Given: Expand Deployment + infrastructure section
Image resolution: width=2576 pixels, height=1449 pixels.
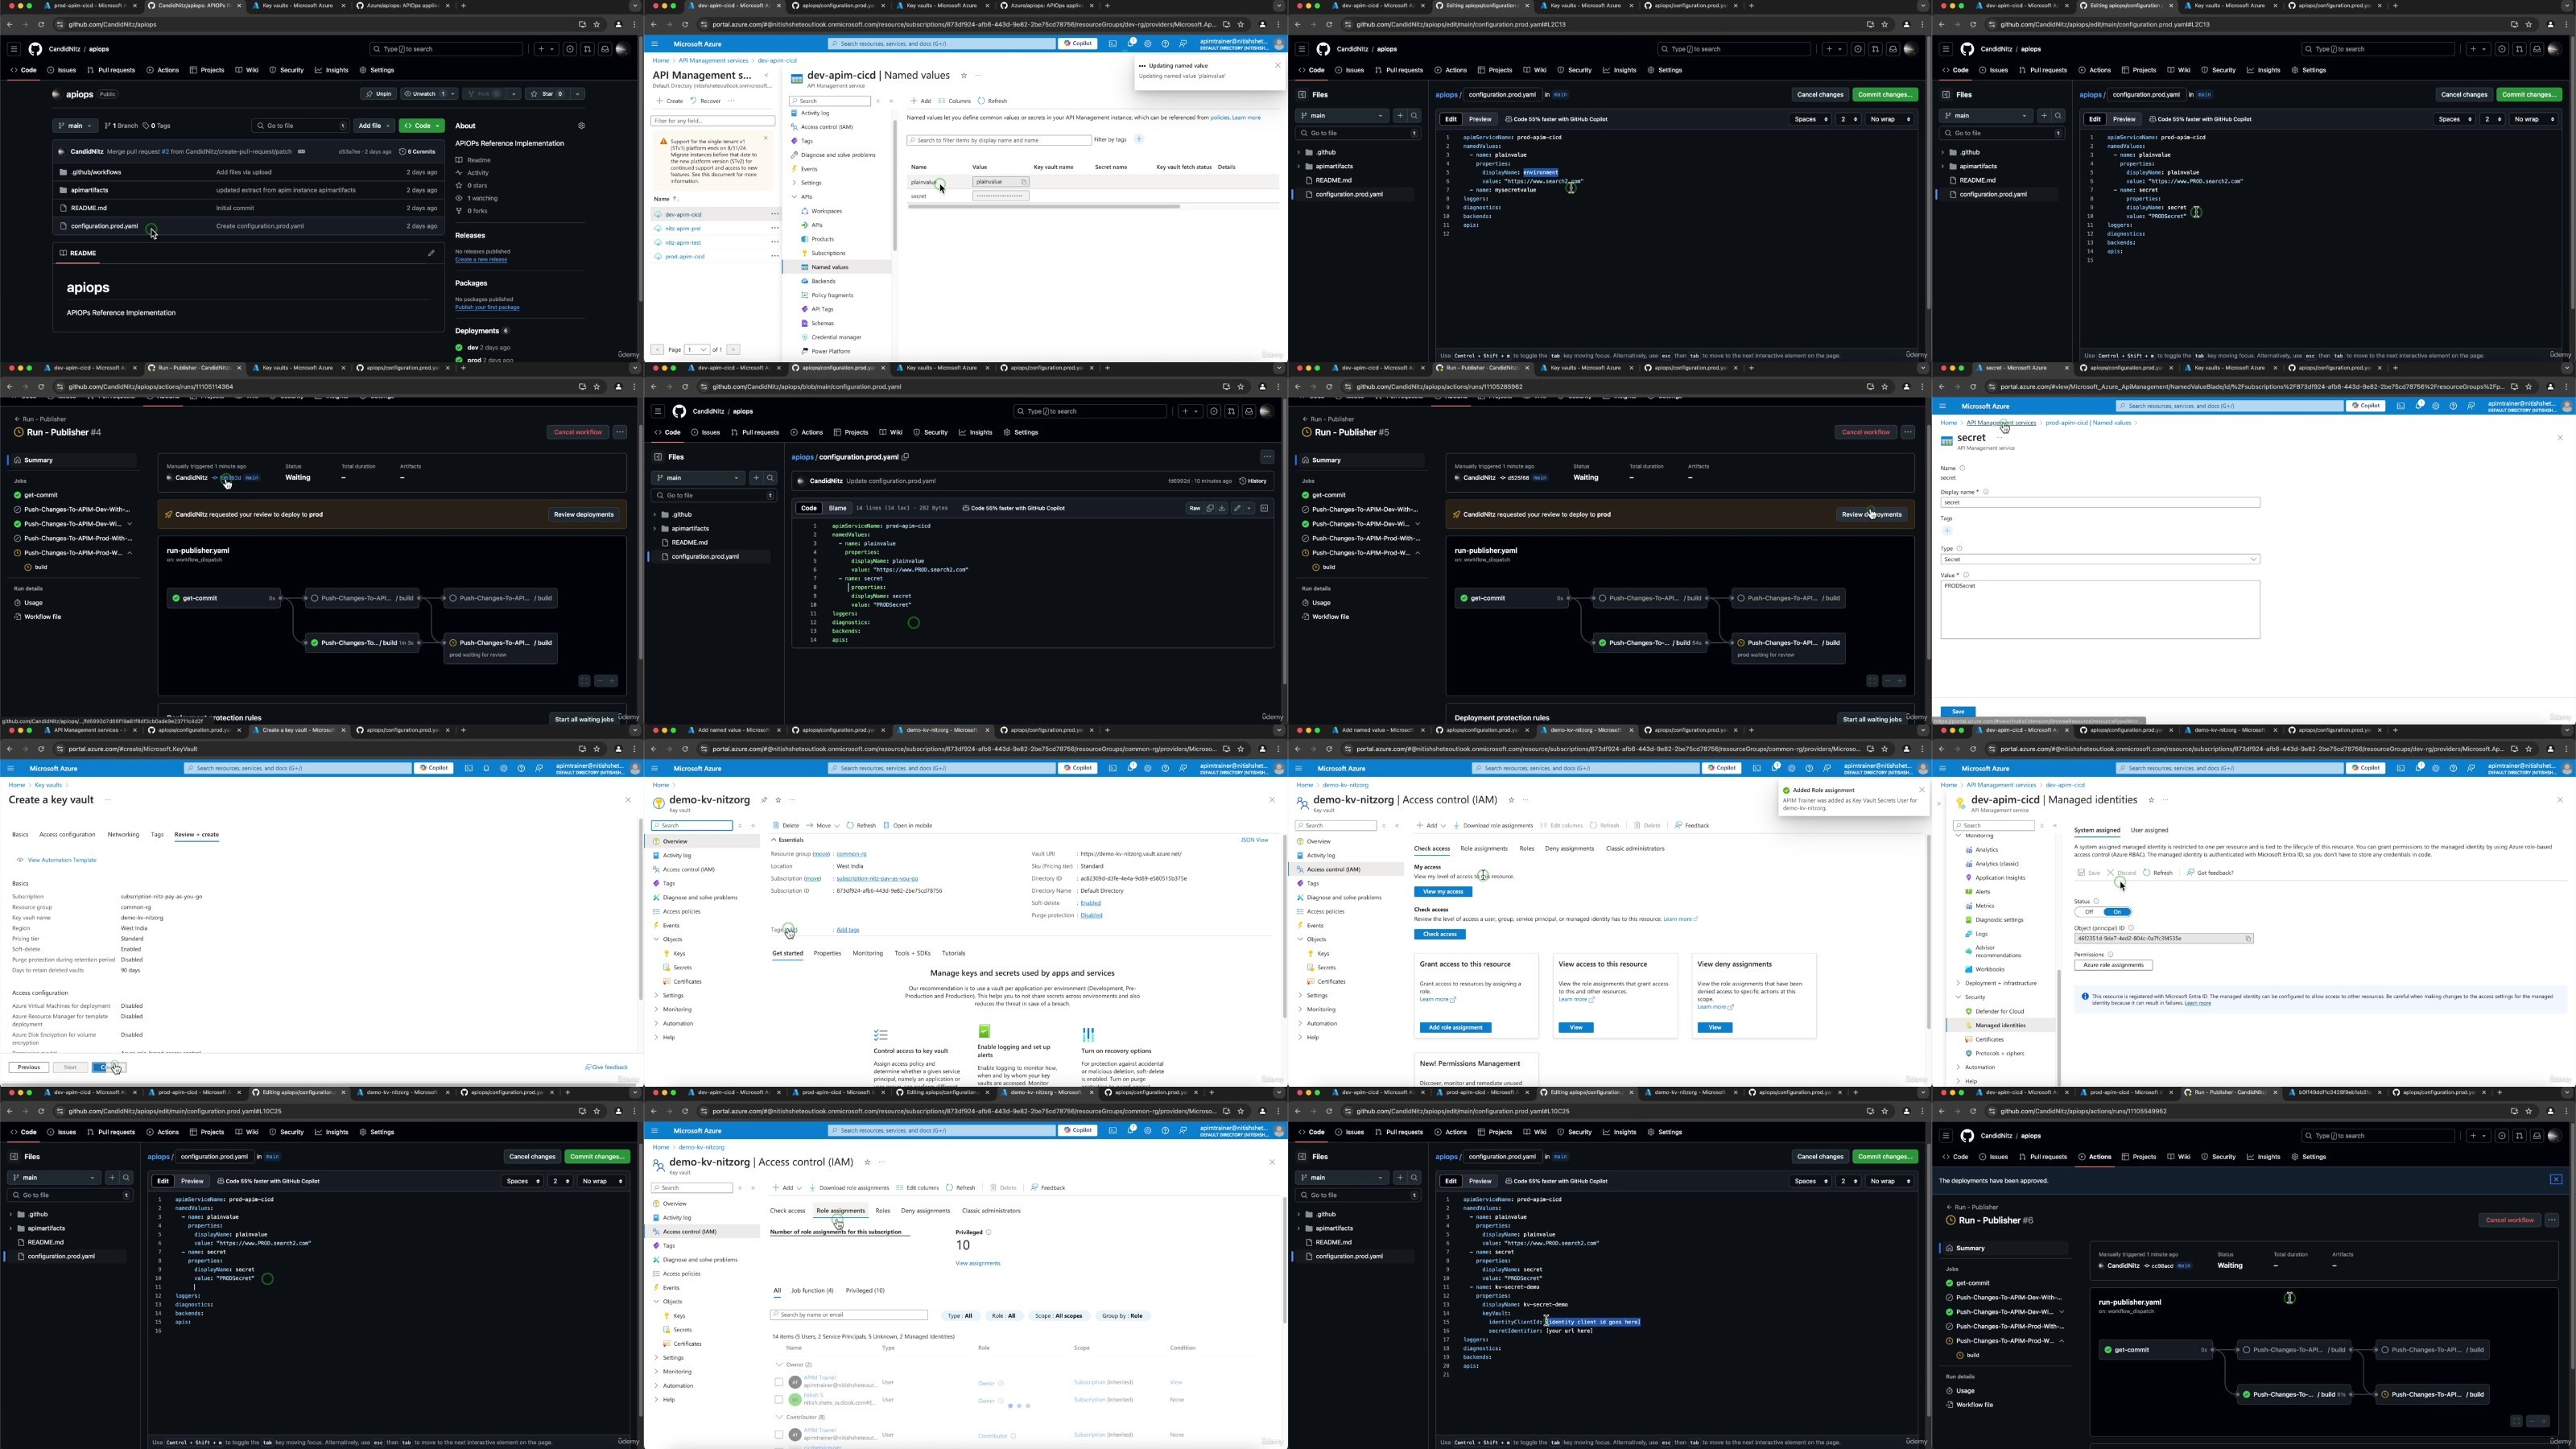Looking at the screenshot, I should 1958,983.
